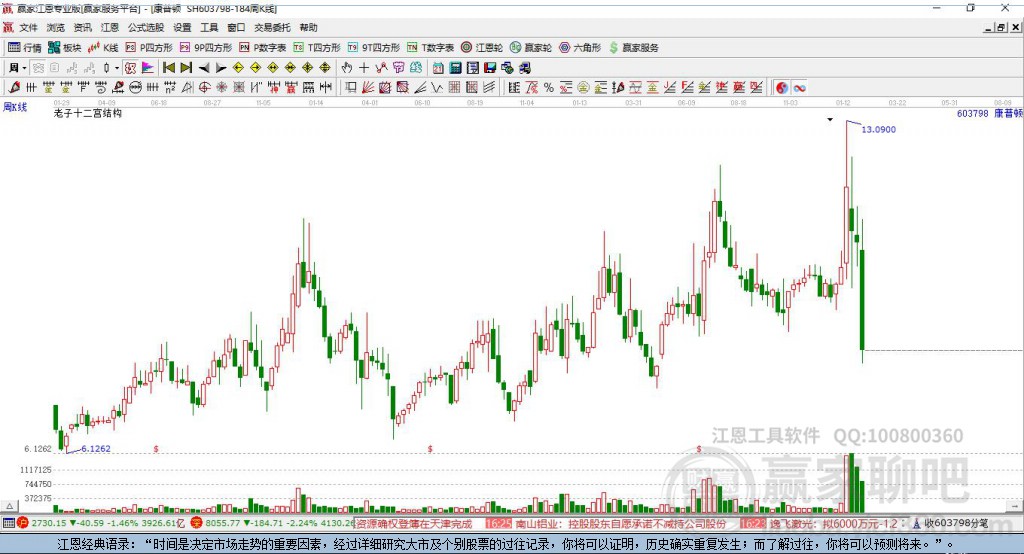The height and width of the screenshot is (554, 1024).
Task: Click the save floppy disk icon
Action: pos(490,68)
